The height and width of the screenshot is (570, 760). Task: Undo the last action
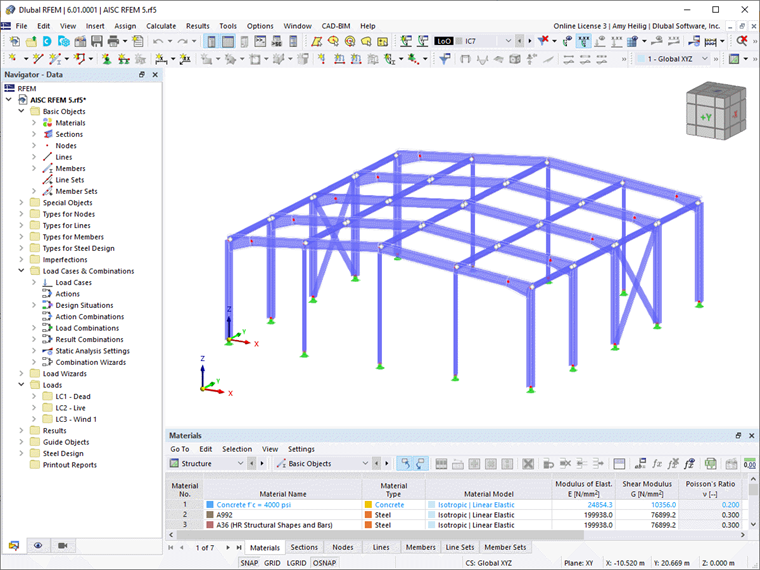(158, 41)
